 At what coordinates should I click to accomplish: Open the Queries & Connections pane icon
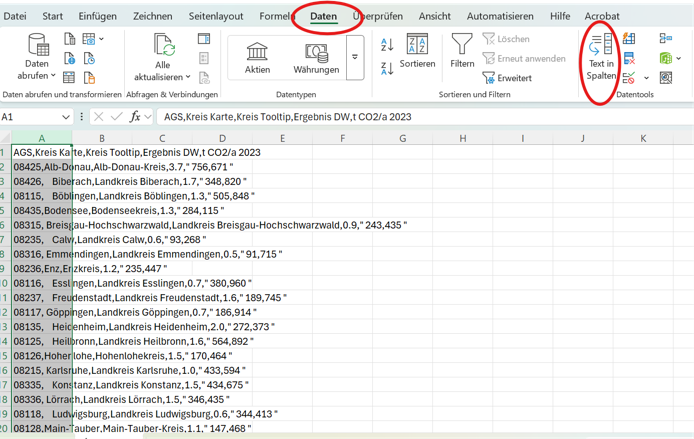click(x=204, y=39)
